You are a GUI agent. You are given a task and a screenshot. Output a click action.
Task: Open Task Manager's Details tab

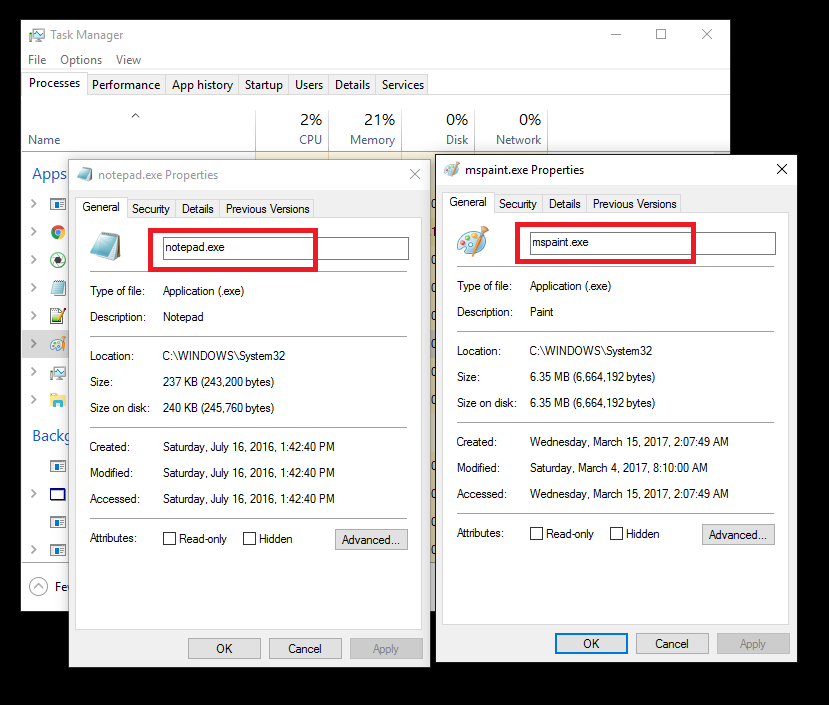pos(352,85)
